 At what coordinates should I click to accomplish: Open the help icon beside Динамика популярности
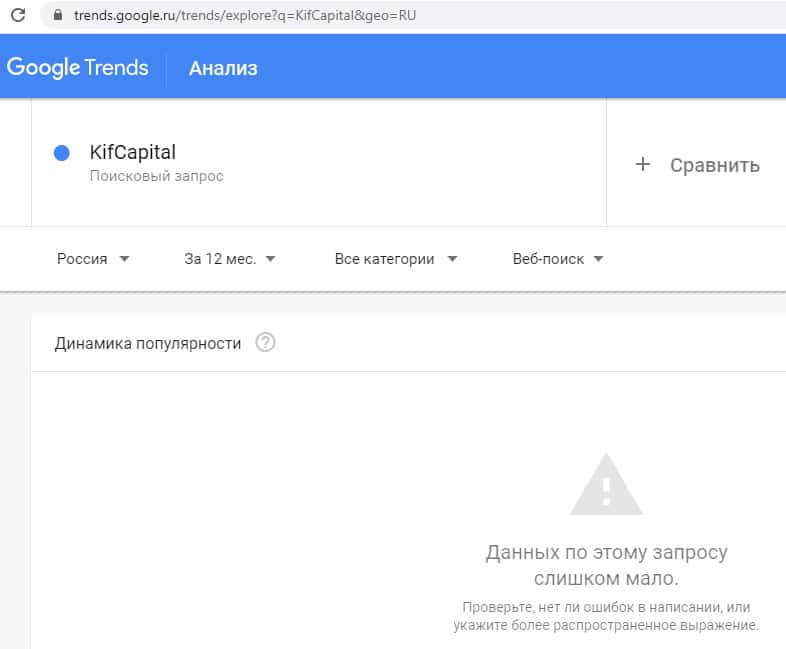[265, 343]
